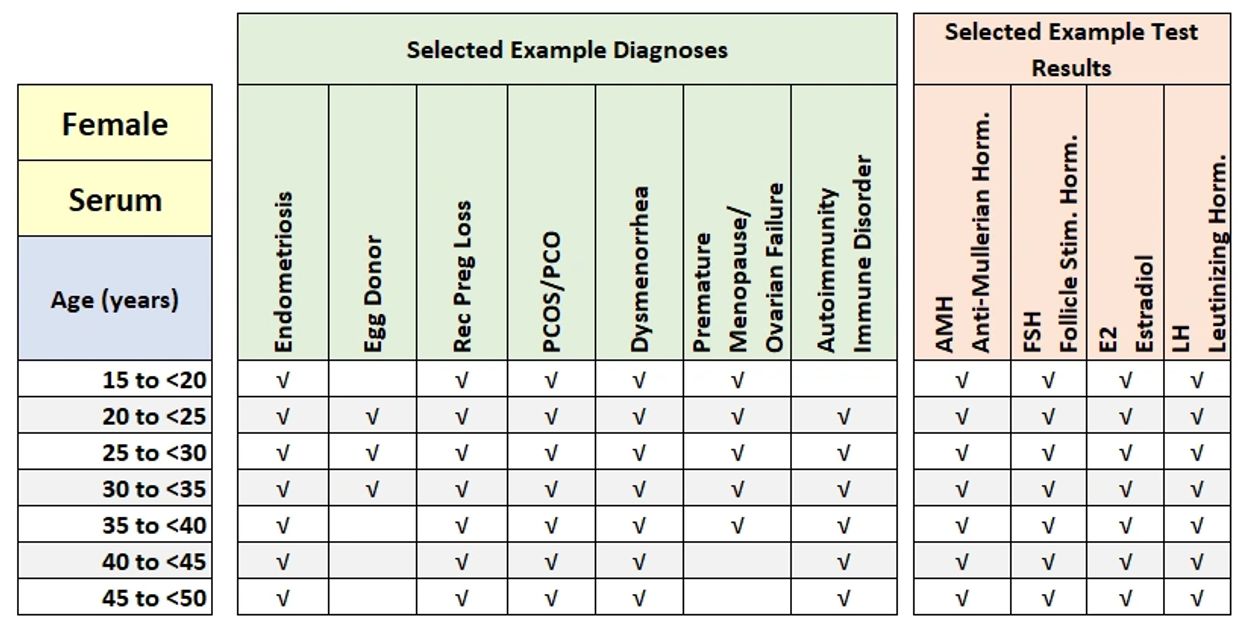
Task: Click the Female label cell
Action: point(115,124)
